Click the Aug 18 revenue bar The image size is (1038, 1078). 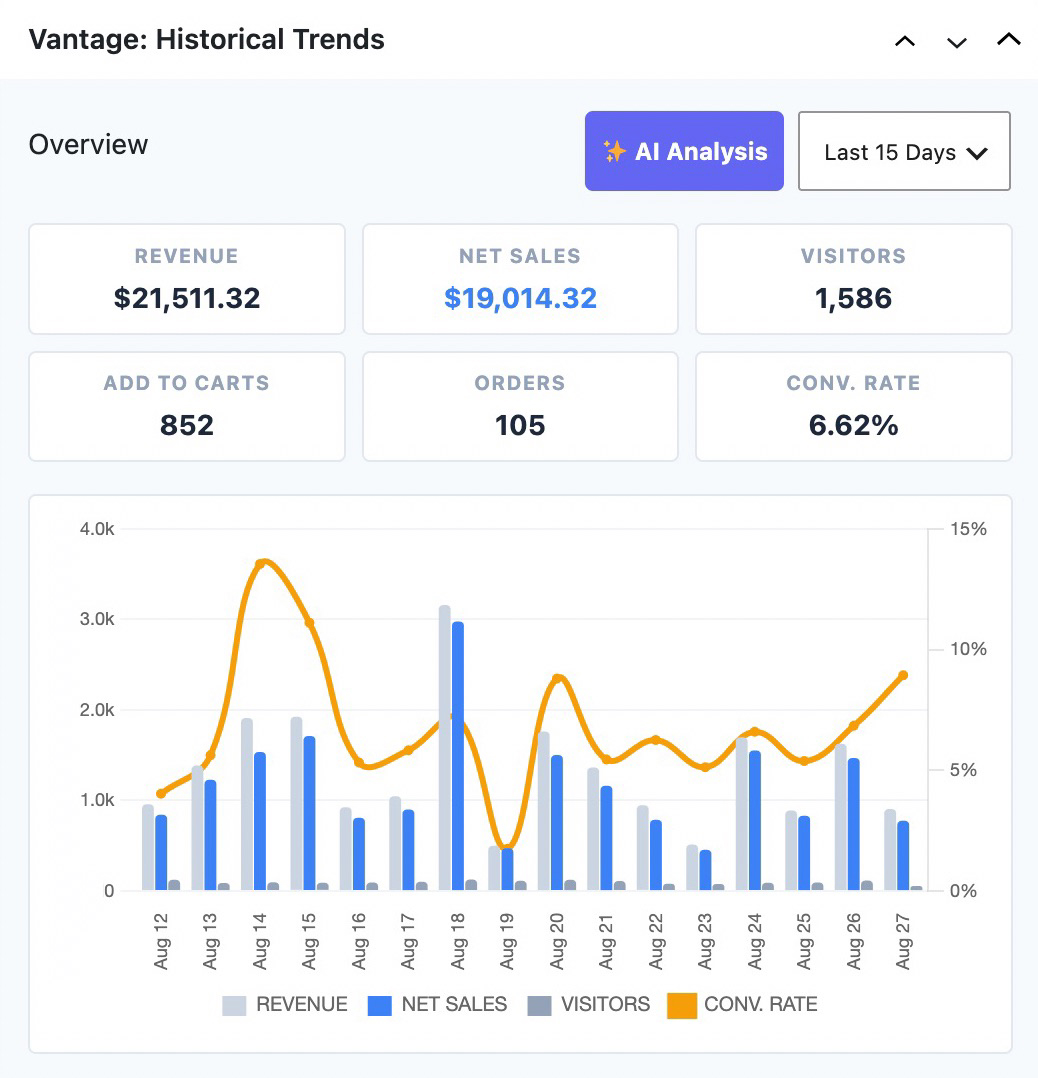[445, 748]
